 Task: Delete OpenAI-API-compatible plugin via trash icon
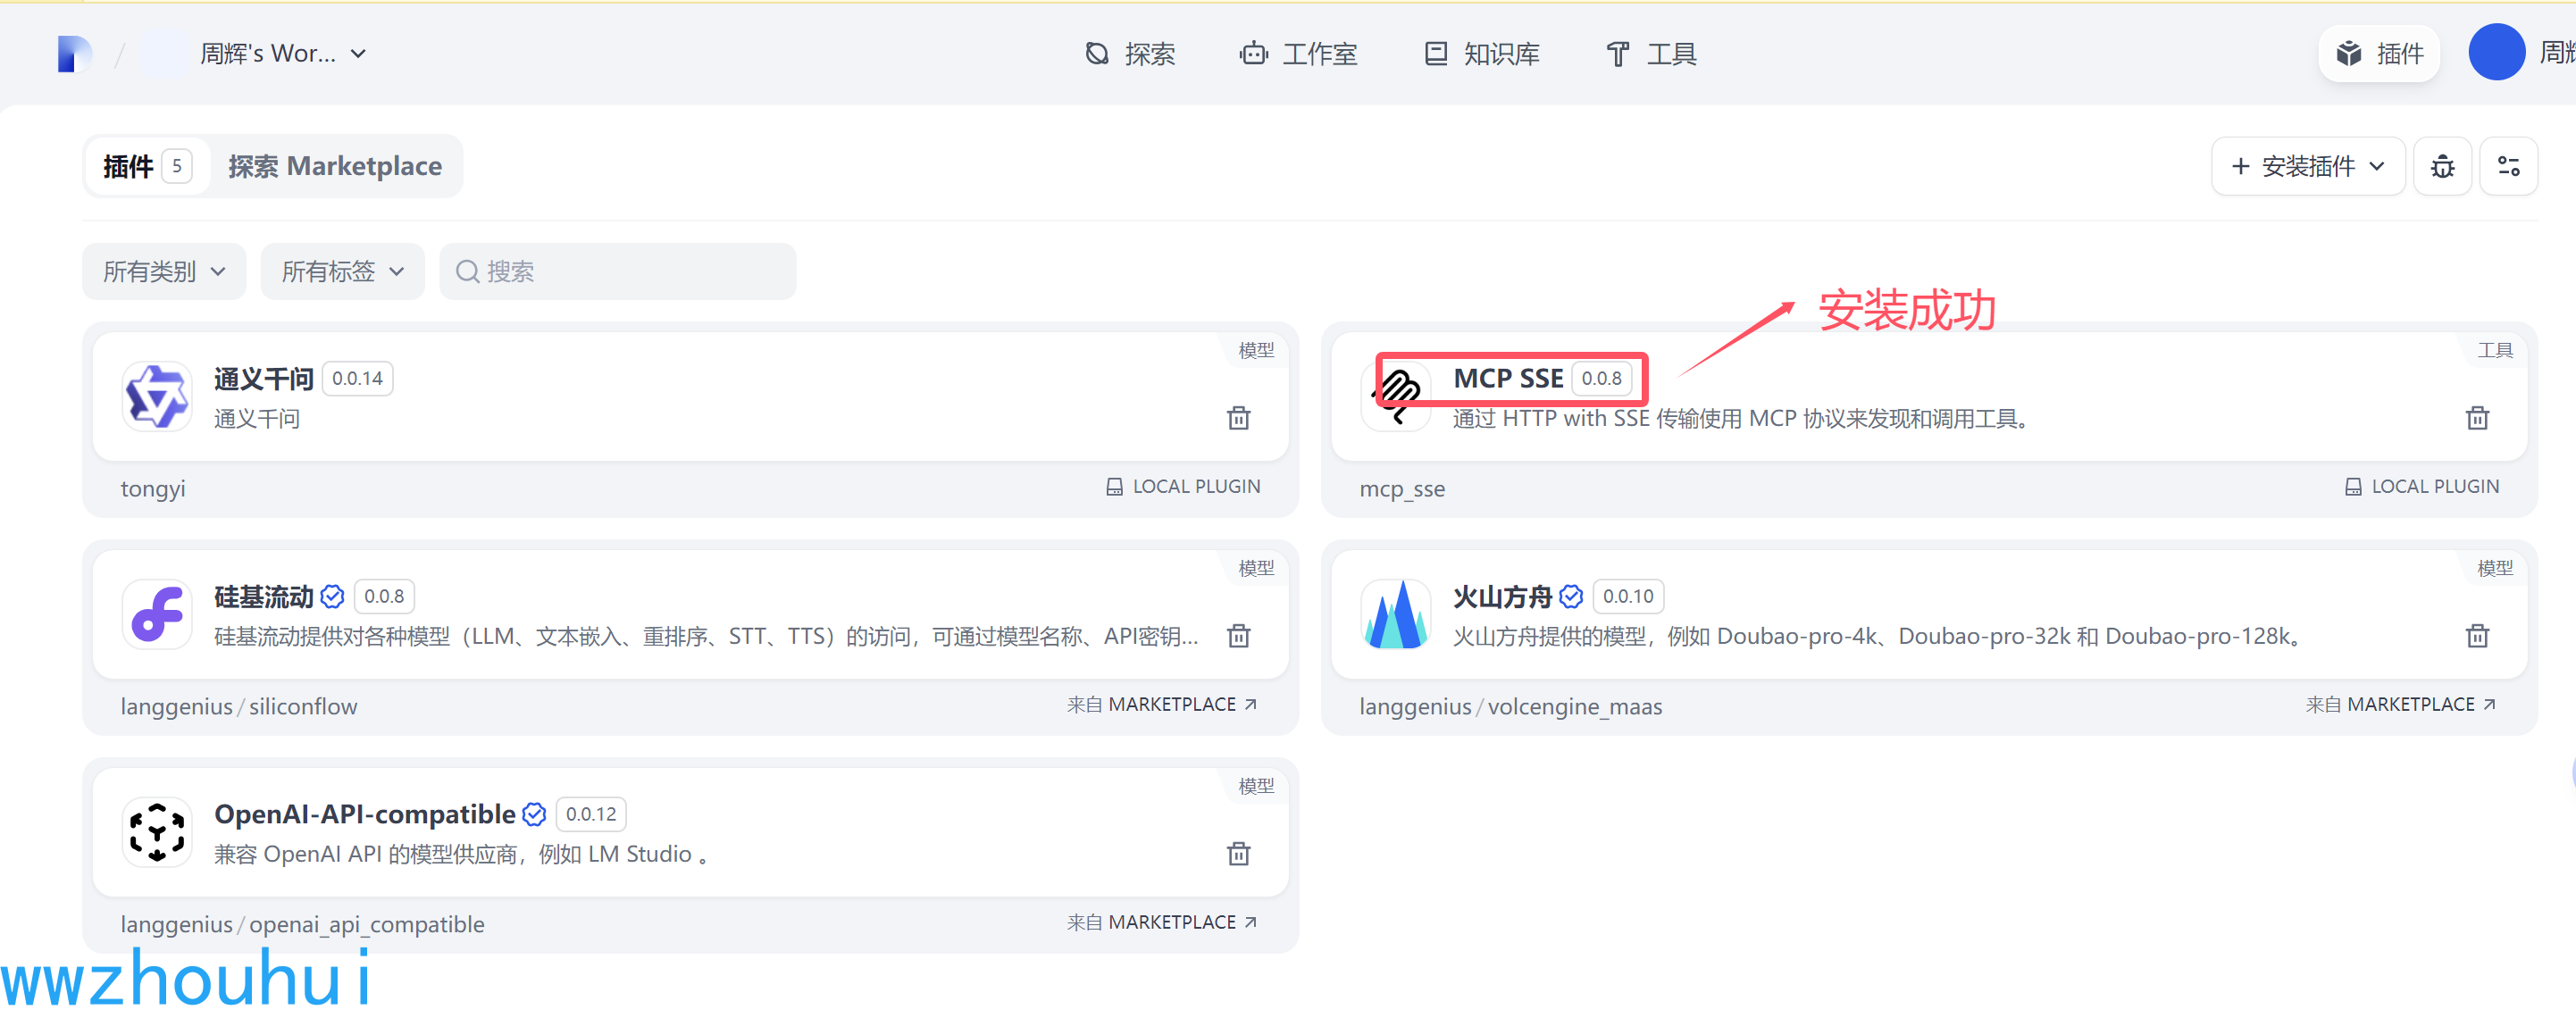1238,854
